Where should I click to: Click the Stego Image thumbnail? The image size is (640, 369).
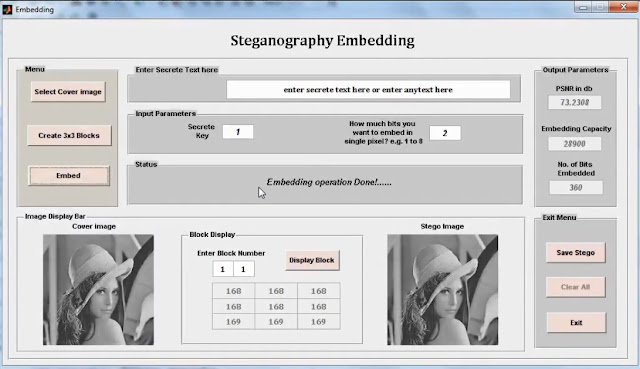pos(442,289)
